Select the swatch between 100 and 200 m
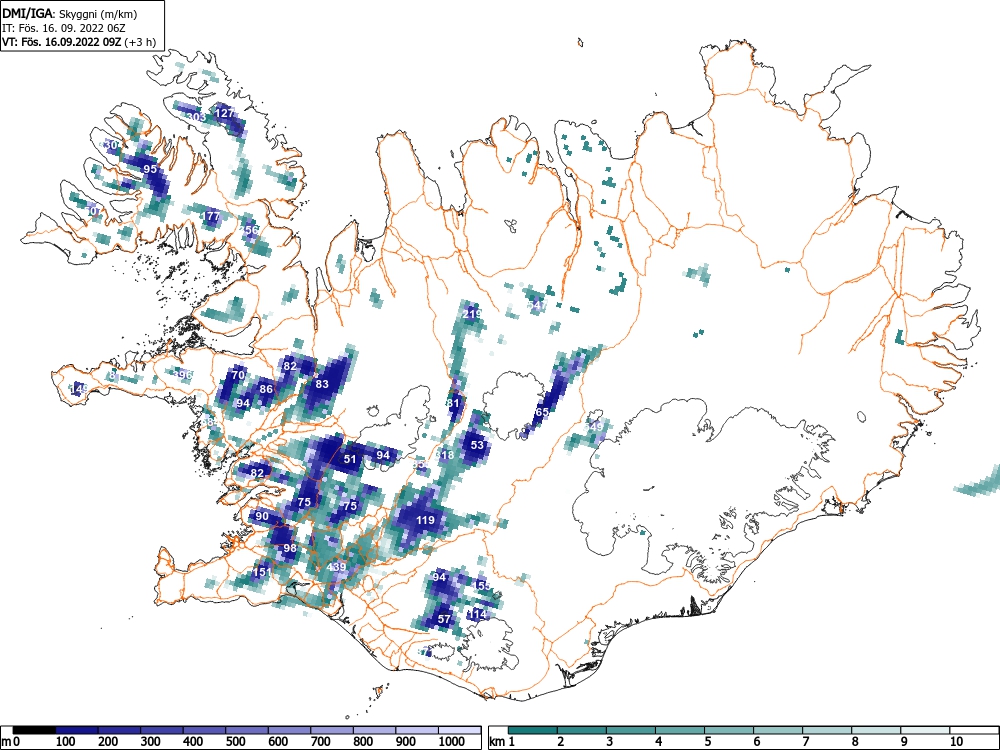Image resolution: width=1000 pixels, height=750 pixels. coord(77,730)
